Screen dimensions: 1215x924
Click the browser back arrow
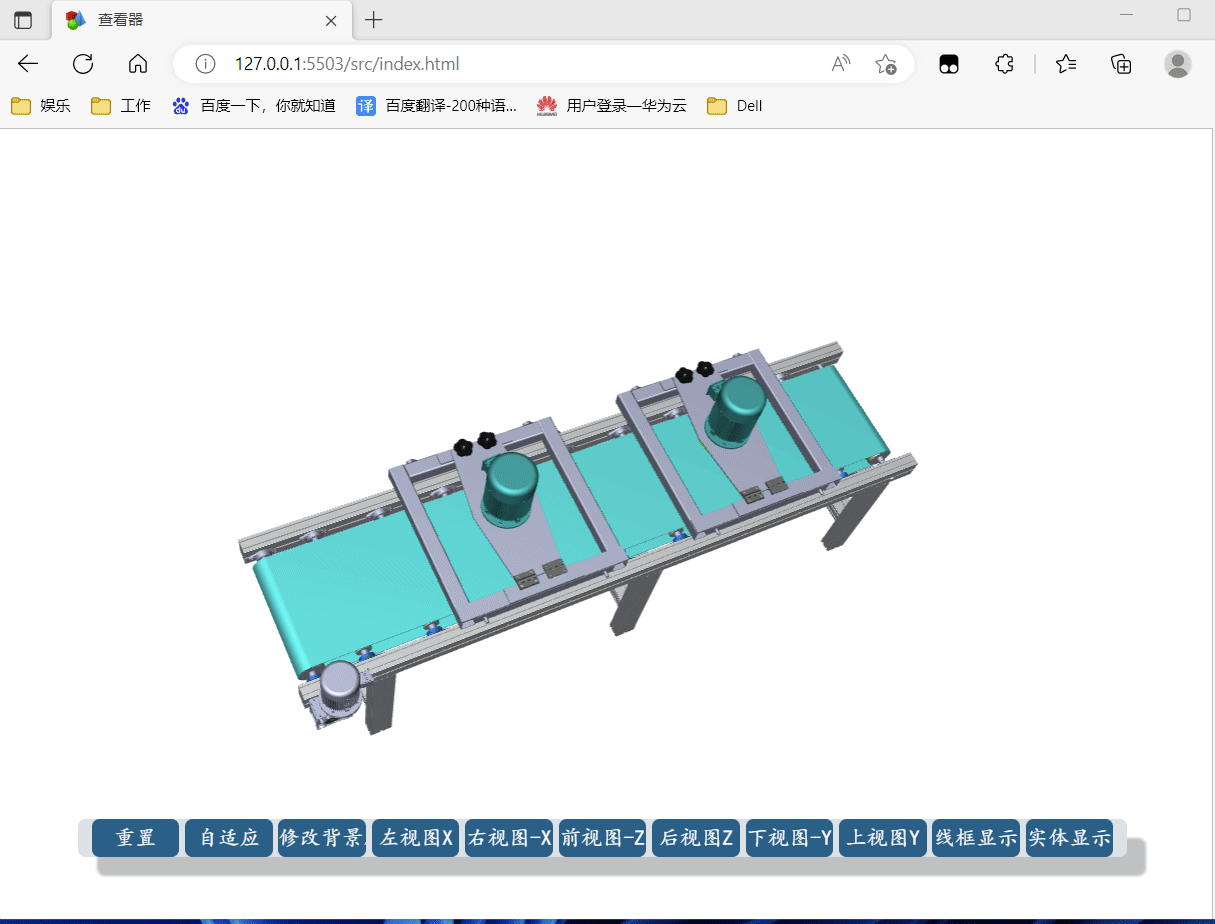click(x=28, y=64)
